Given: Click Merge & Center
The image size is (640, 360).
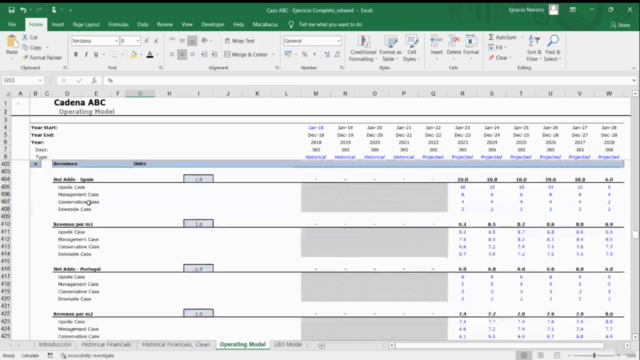Looking at the screenshot, I should tap(246, 54).
